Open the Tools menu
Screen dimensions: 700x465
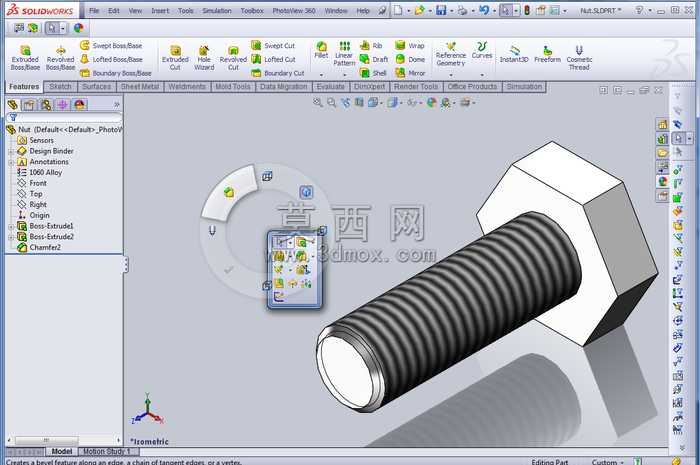[x=186, y=11]
